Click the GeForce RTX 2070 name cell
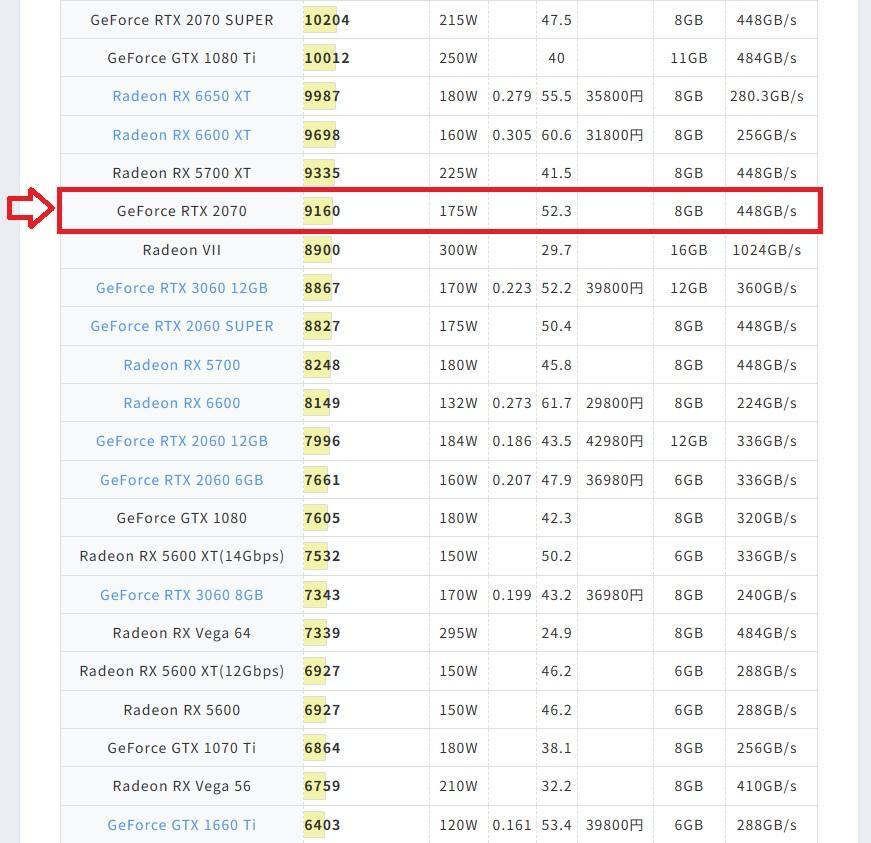Viewport: 871px width, 843px height. [x=182, y=211]
